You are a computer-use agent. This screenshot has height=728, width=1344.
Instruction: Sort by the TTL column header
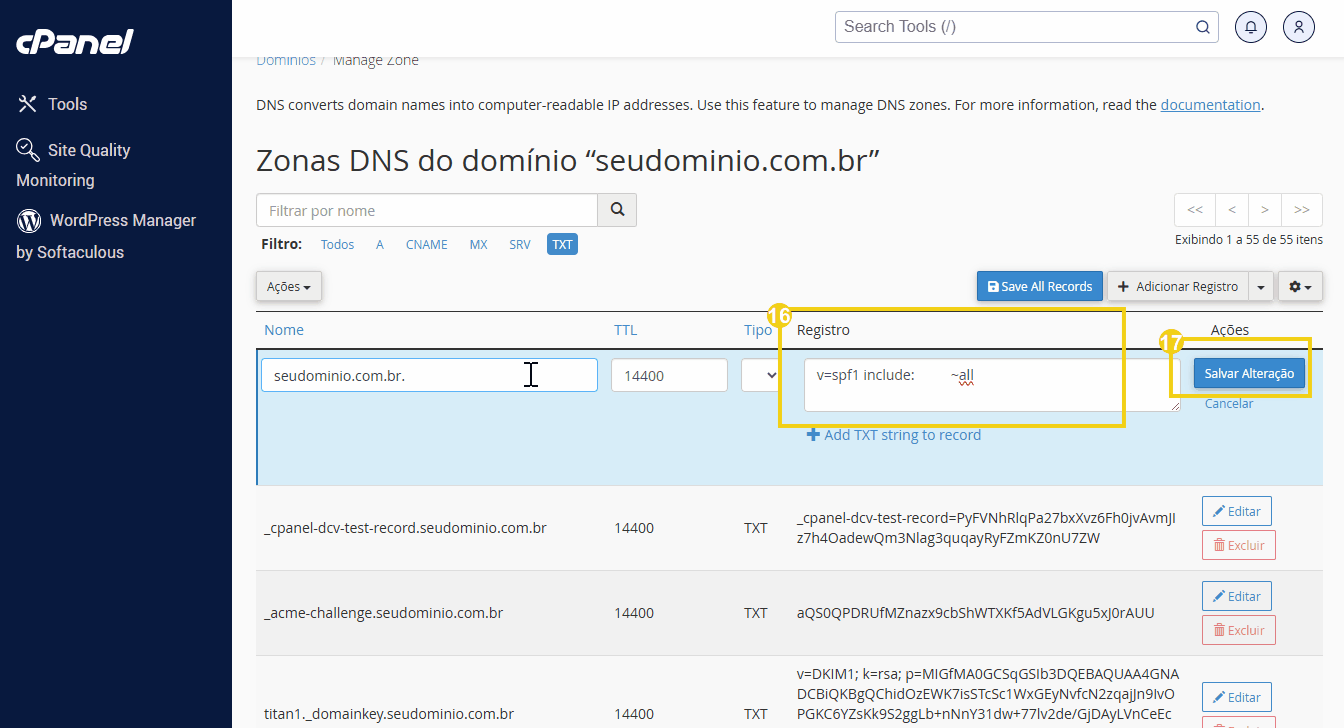tap(625, 330)
